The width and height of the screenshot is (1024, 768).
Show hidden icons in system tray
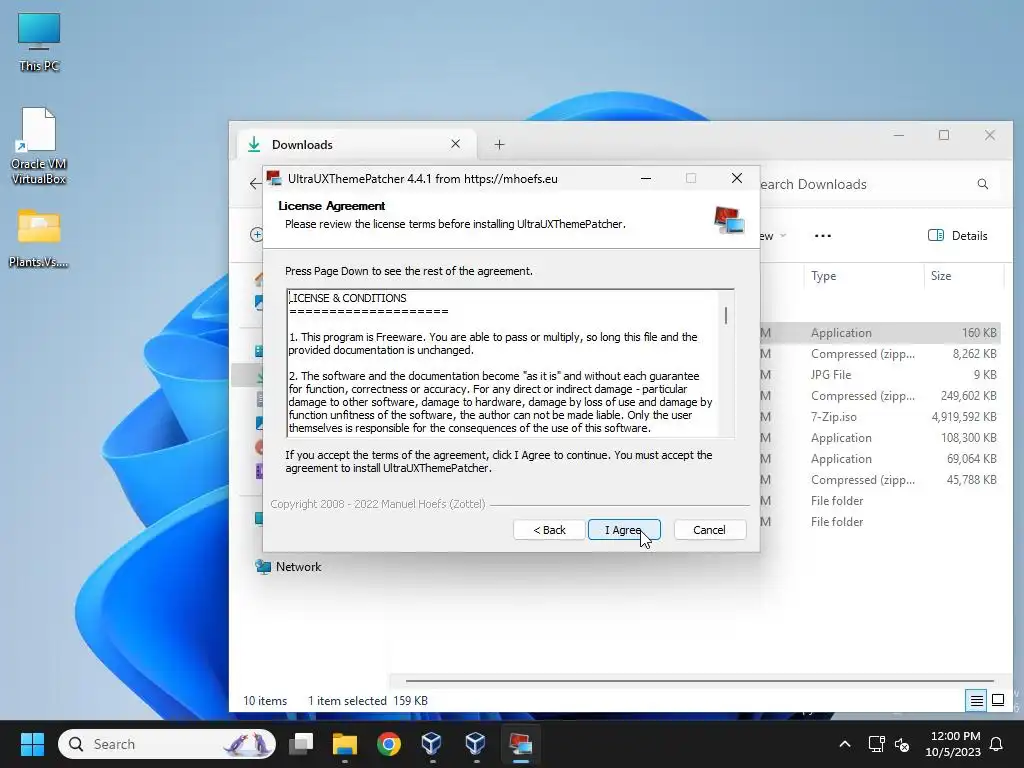[x=844, y=744]
